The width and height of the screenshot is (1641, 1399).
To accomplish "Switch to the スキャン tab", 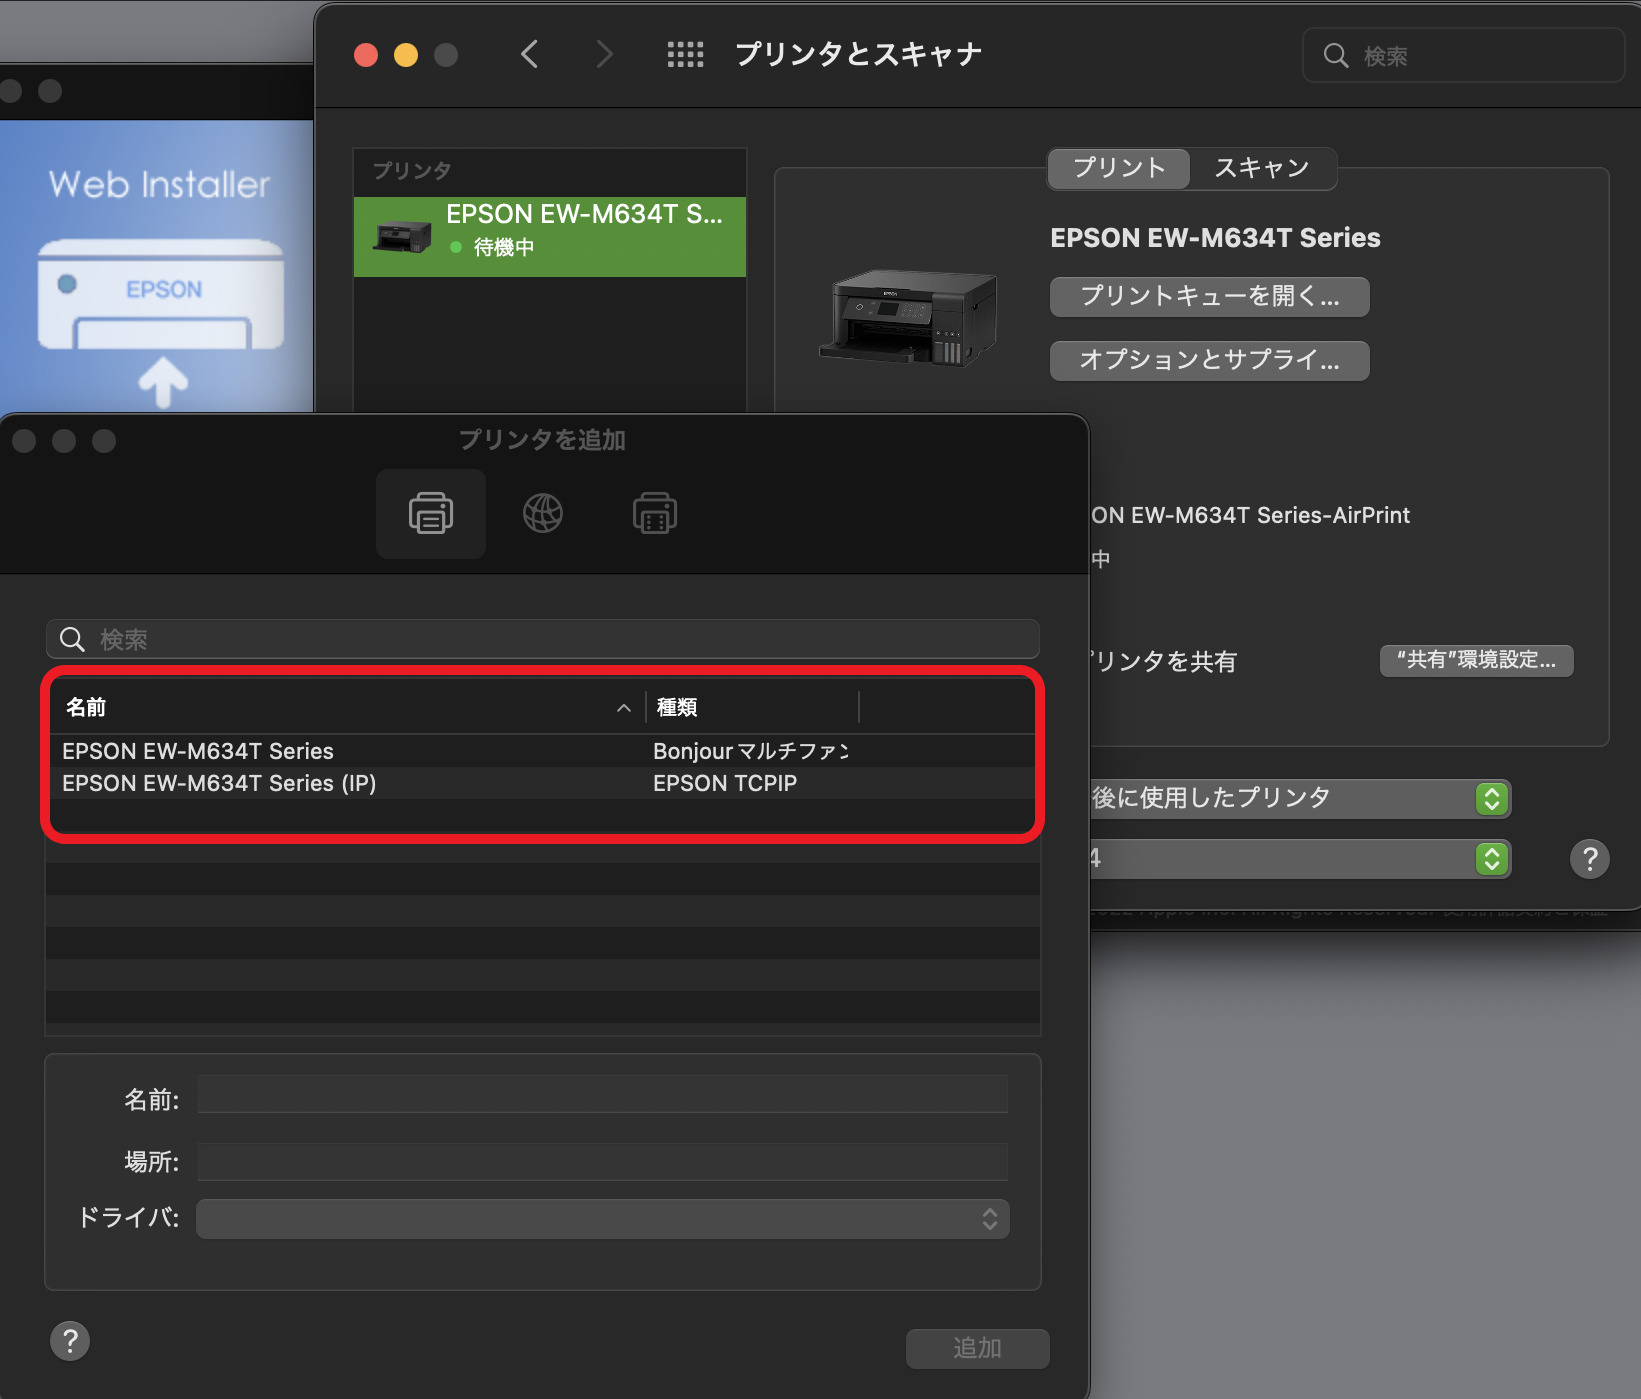I will 1262,168.
